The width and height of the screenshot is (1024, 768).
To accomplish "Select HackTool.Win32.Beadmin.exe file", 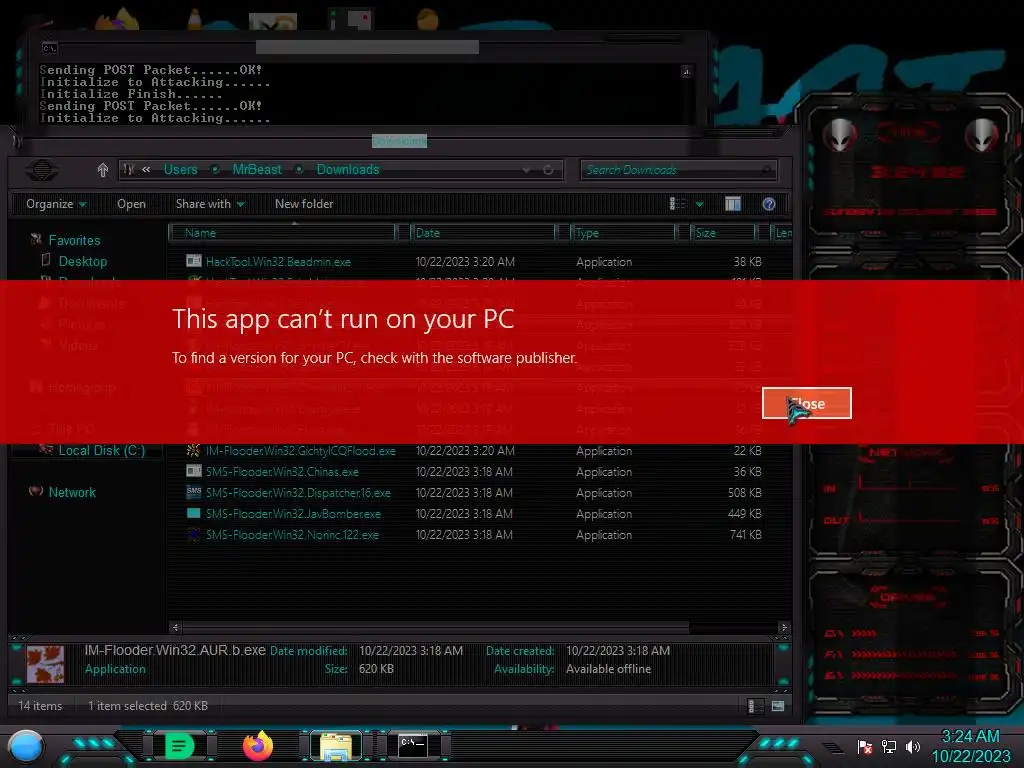I will click(x=278, y=262).
